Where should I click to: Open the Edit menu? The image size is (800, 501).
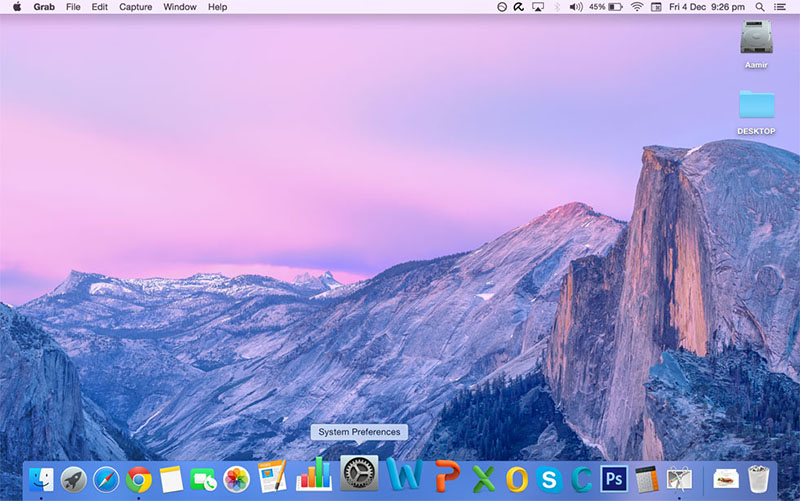coord(99,7)
